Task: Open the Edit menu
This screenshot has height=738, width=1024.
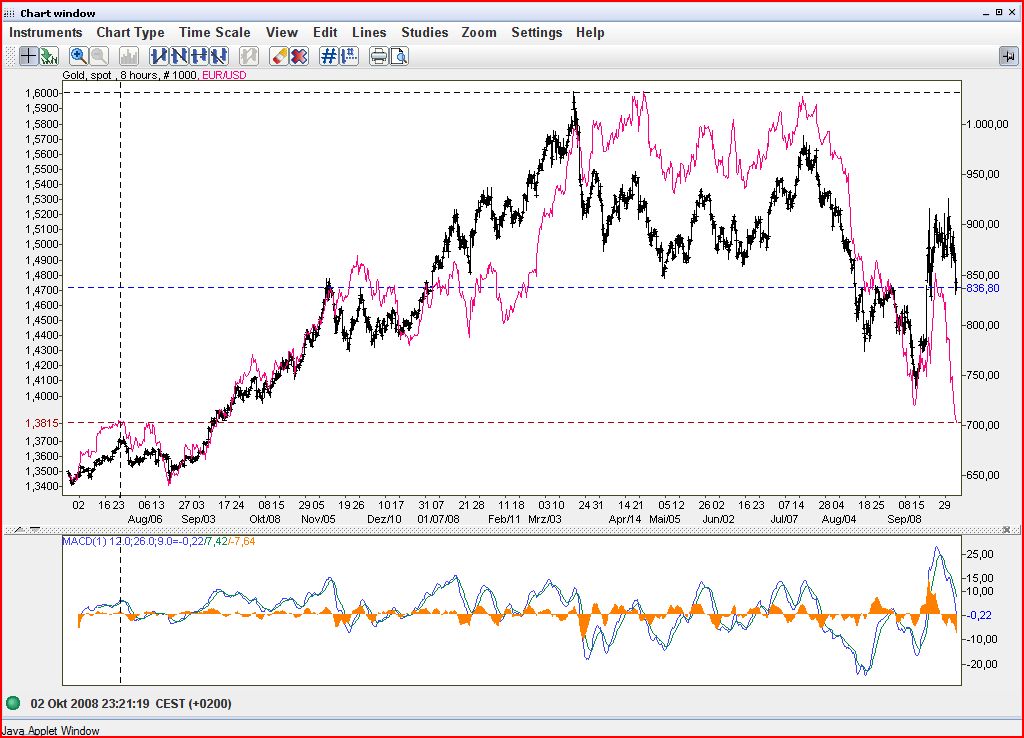Action: [325, 33]
